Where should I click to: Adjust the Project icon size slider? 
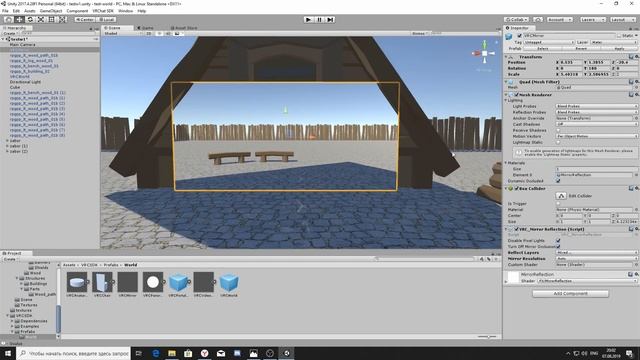[x=488, y=337]
